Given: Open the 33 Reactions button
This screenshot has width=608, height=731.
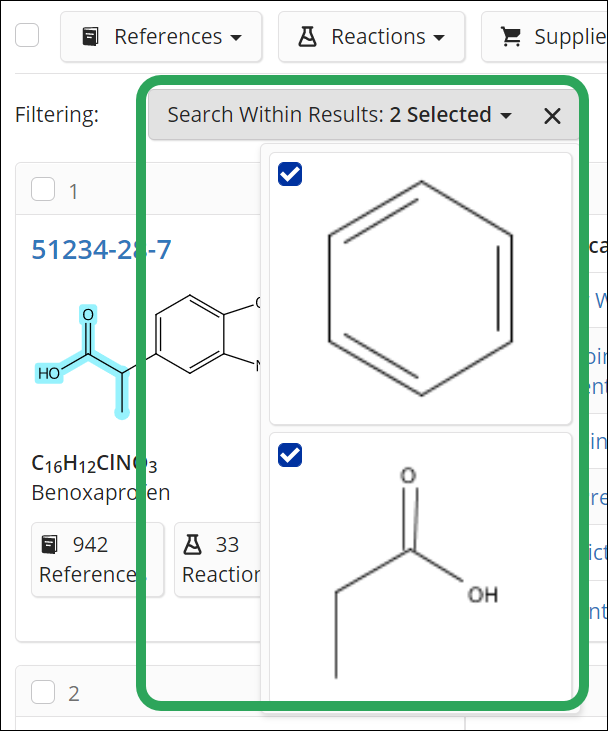Looking at the screenshot, I should pyautogui.click(x=218, y=559).
